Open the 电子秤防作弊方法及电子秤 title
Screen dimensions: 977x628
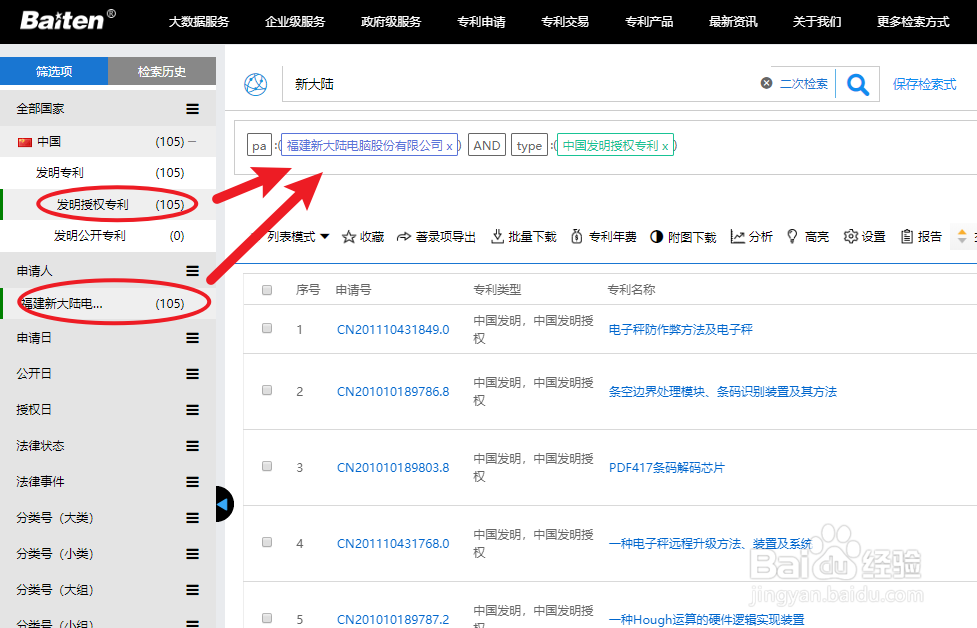[x=680, y=330]
